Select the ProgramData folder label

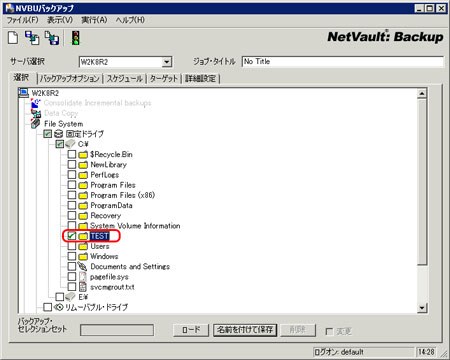[x=111, y=206]
